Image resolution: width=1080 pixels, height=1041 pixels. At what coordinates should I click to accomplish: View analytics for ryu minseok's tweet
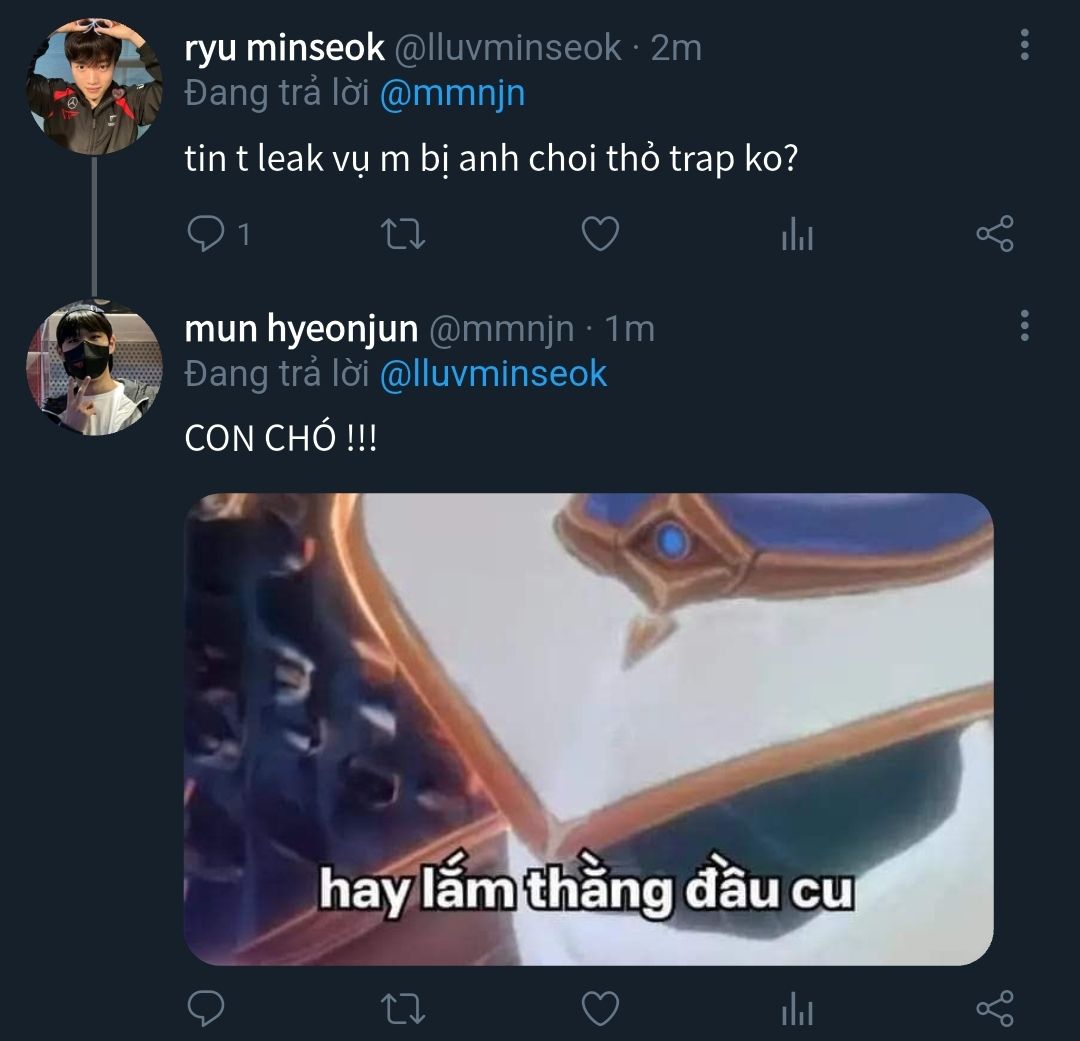[797, 235]
